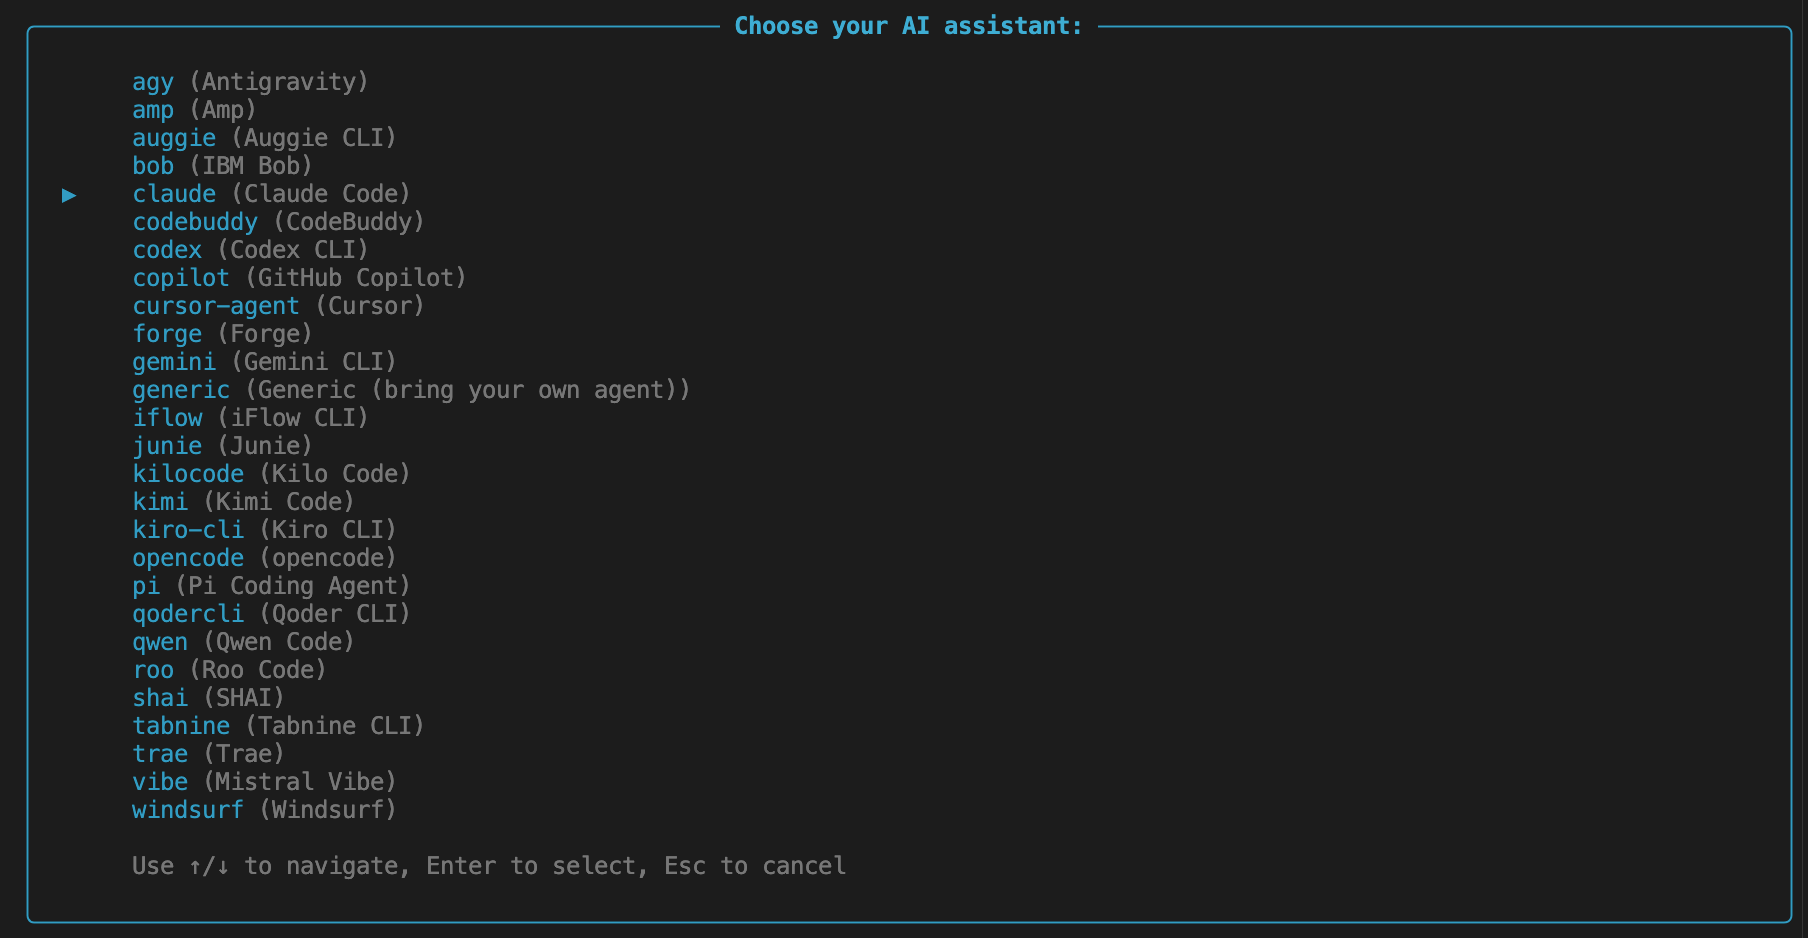Select codebuddy (CodeBuddy) entry
Screen dimensions: 1808x938
[278, 222]
